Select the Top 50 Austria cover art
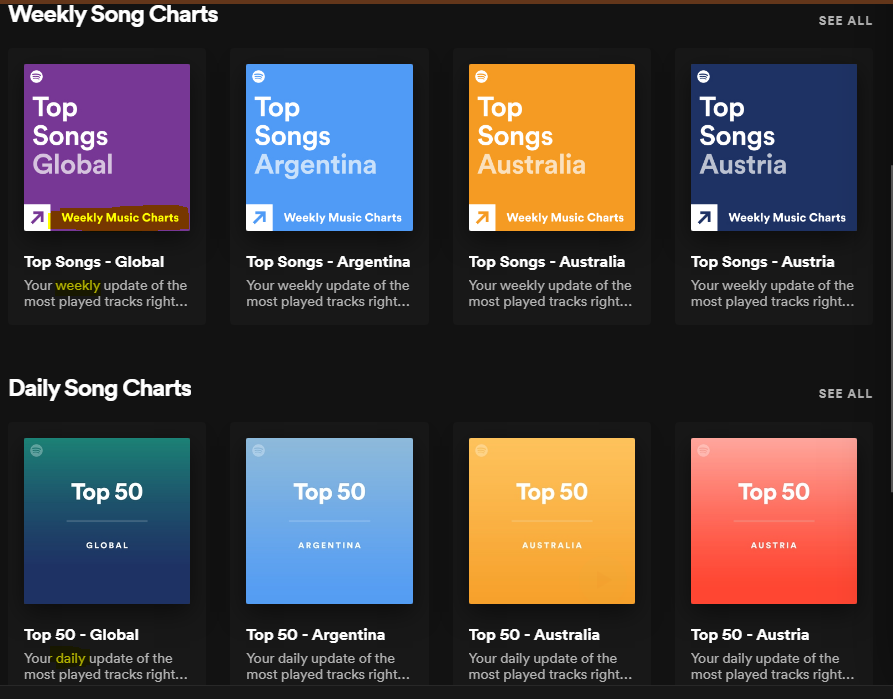The image size is (893, 699). (x=774, y=521)
